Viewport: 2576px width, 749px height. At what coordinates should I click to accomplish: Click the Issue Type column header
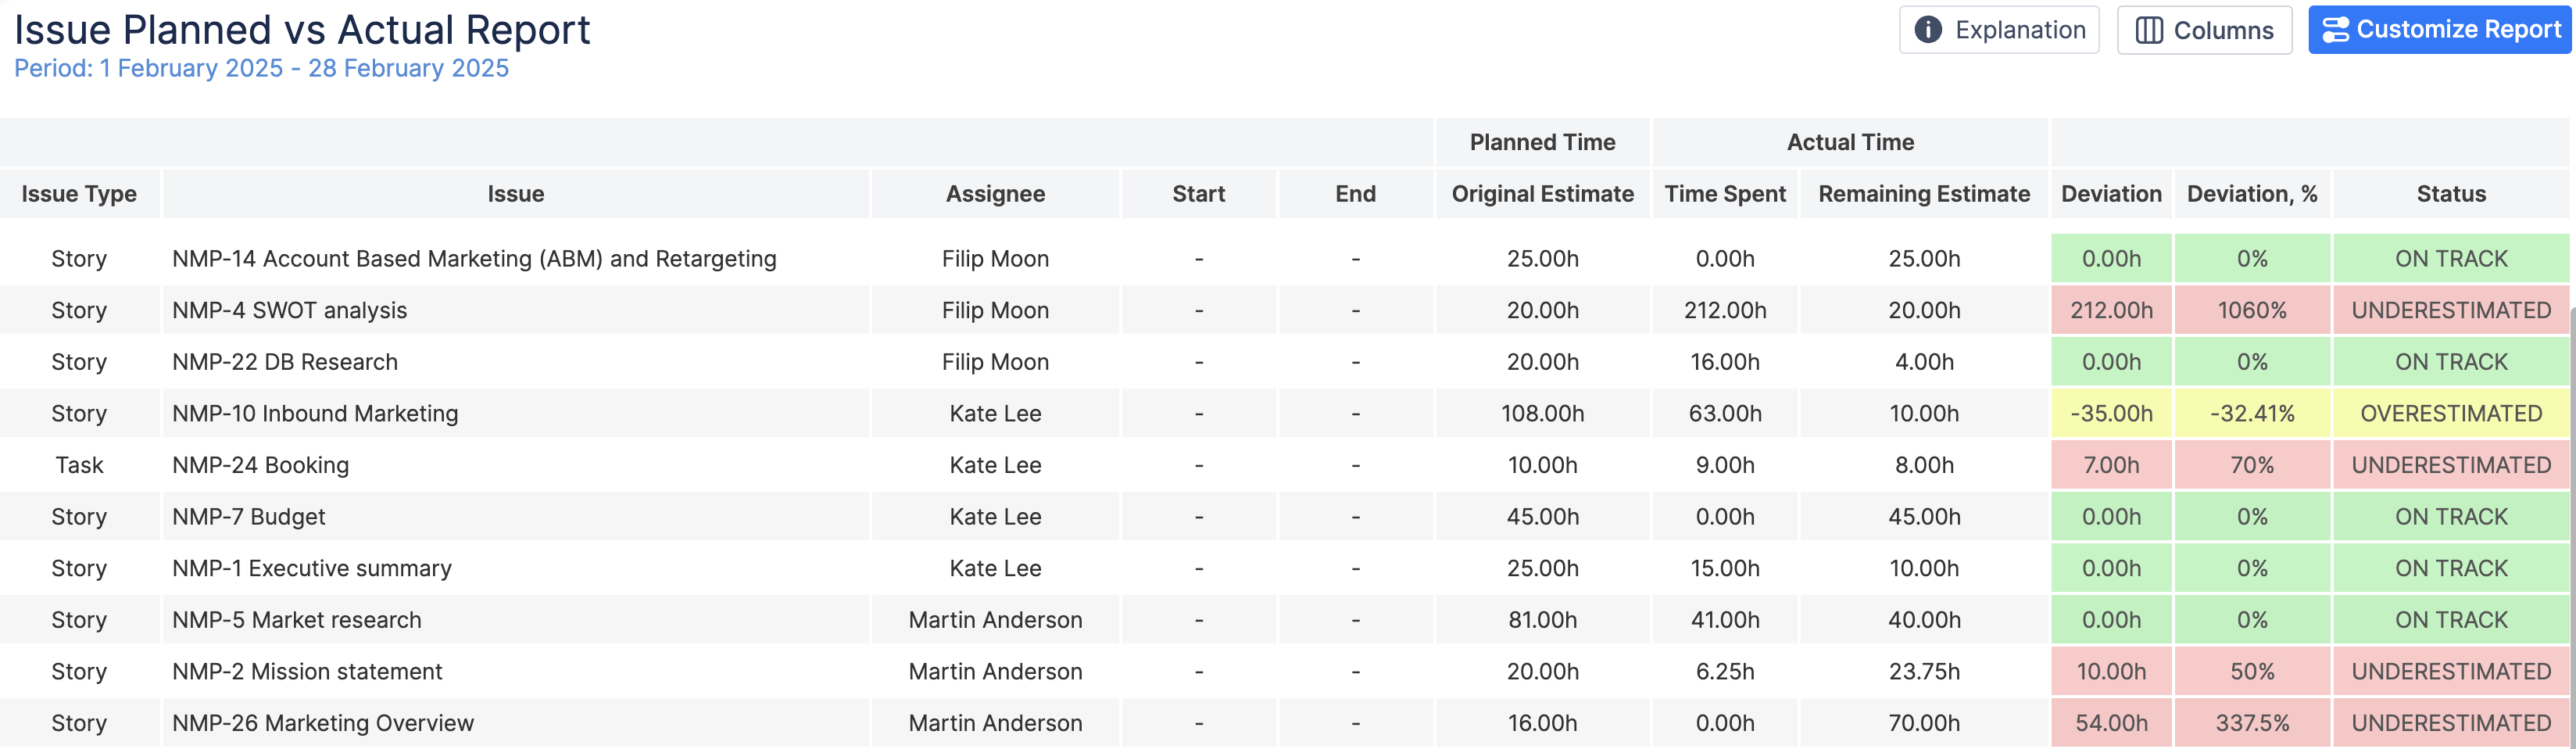(x=79, y=193)
